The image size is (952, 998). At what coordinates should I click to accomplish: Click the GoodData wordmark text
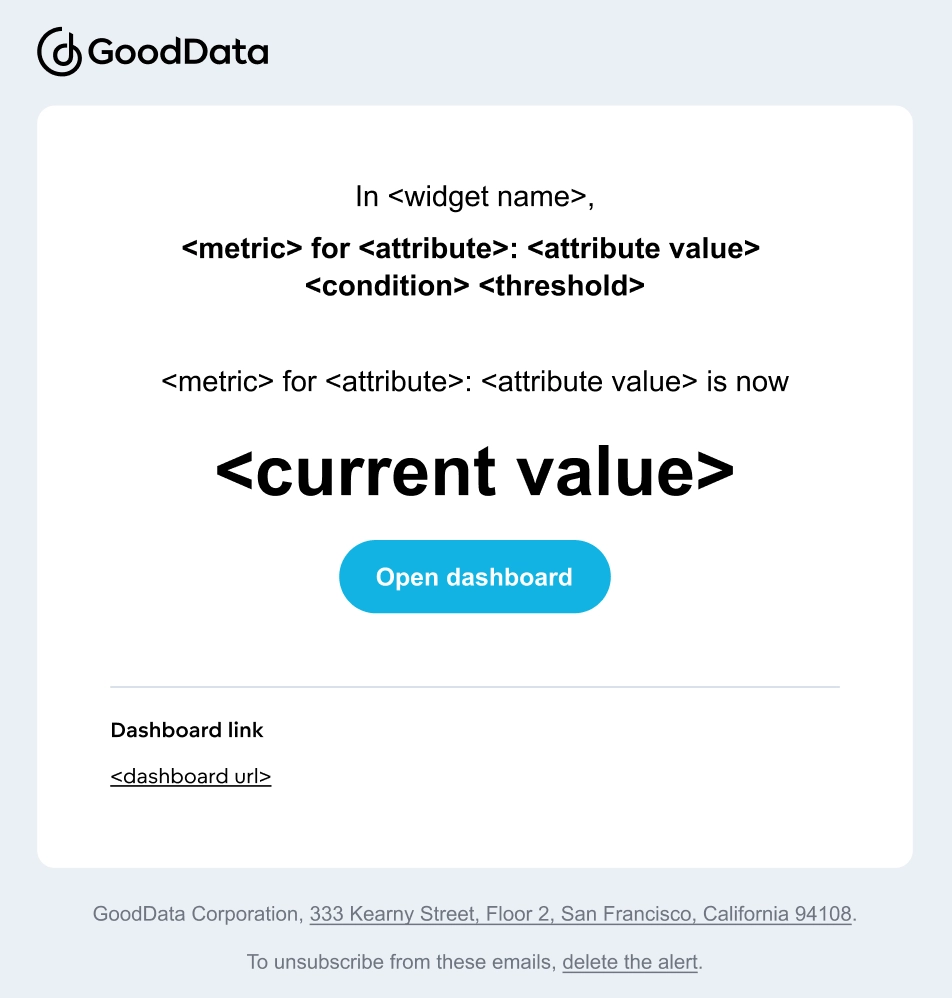[x=178, y=52]
